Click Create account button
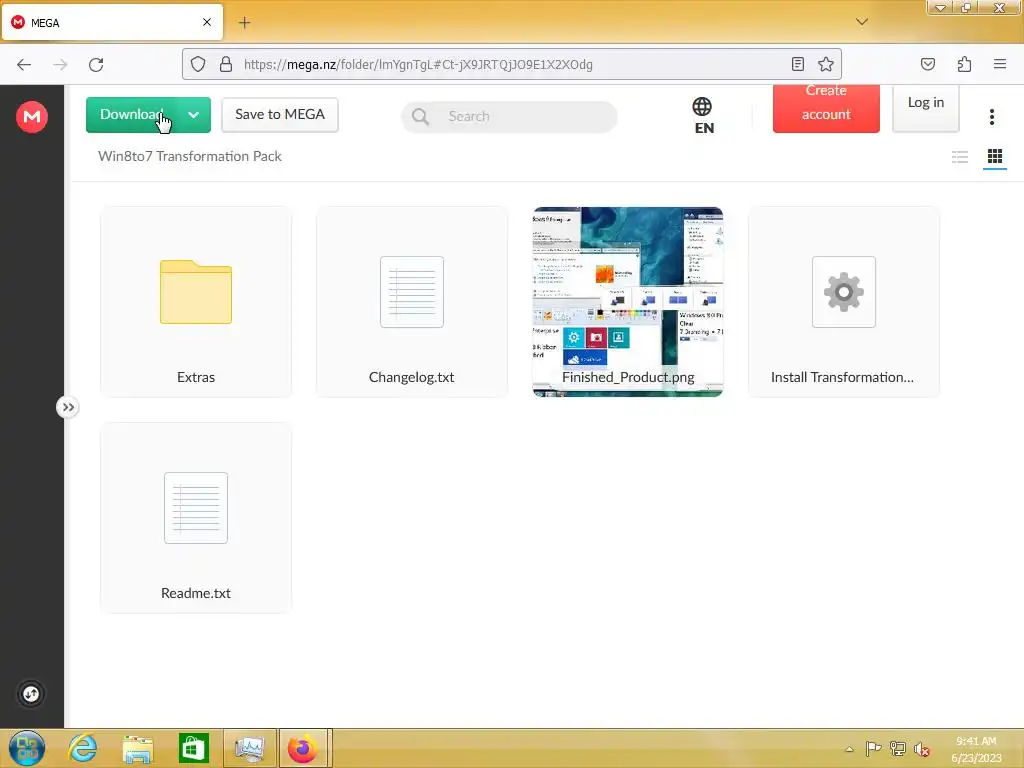 pos(825,108)
